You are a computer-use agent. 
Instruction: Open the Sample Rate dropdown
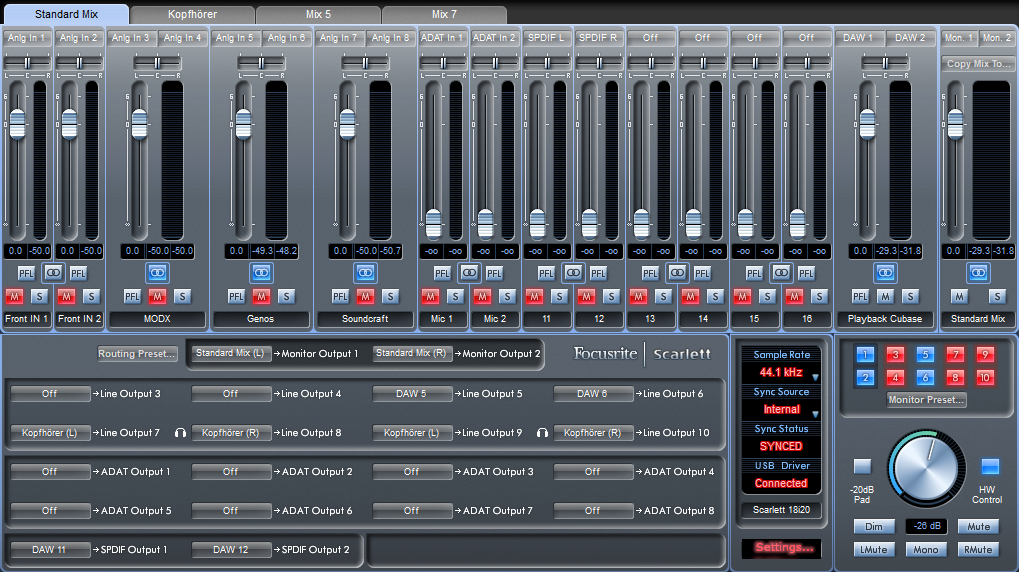[814, 377]
